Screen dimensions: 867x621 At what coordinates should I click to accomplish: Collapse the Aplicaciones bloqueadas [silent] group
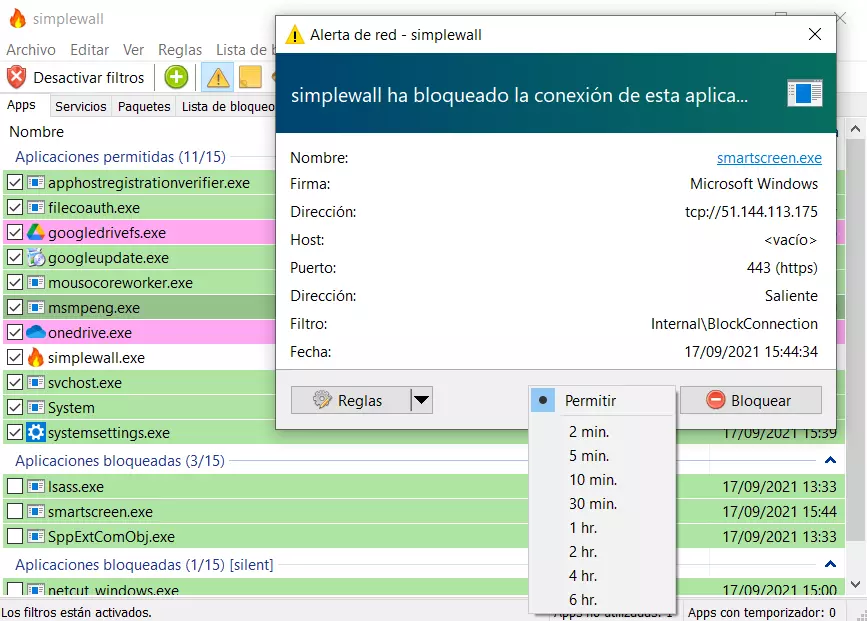(830, 564)
